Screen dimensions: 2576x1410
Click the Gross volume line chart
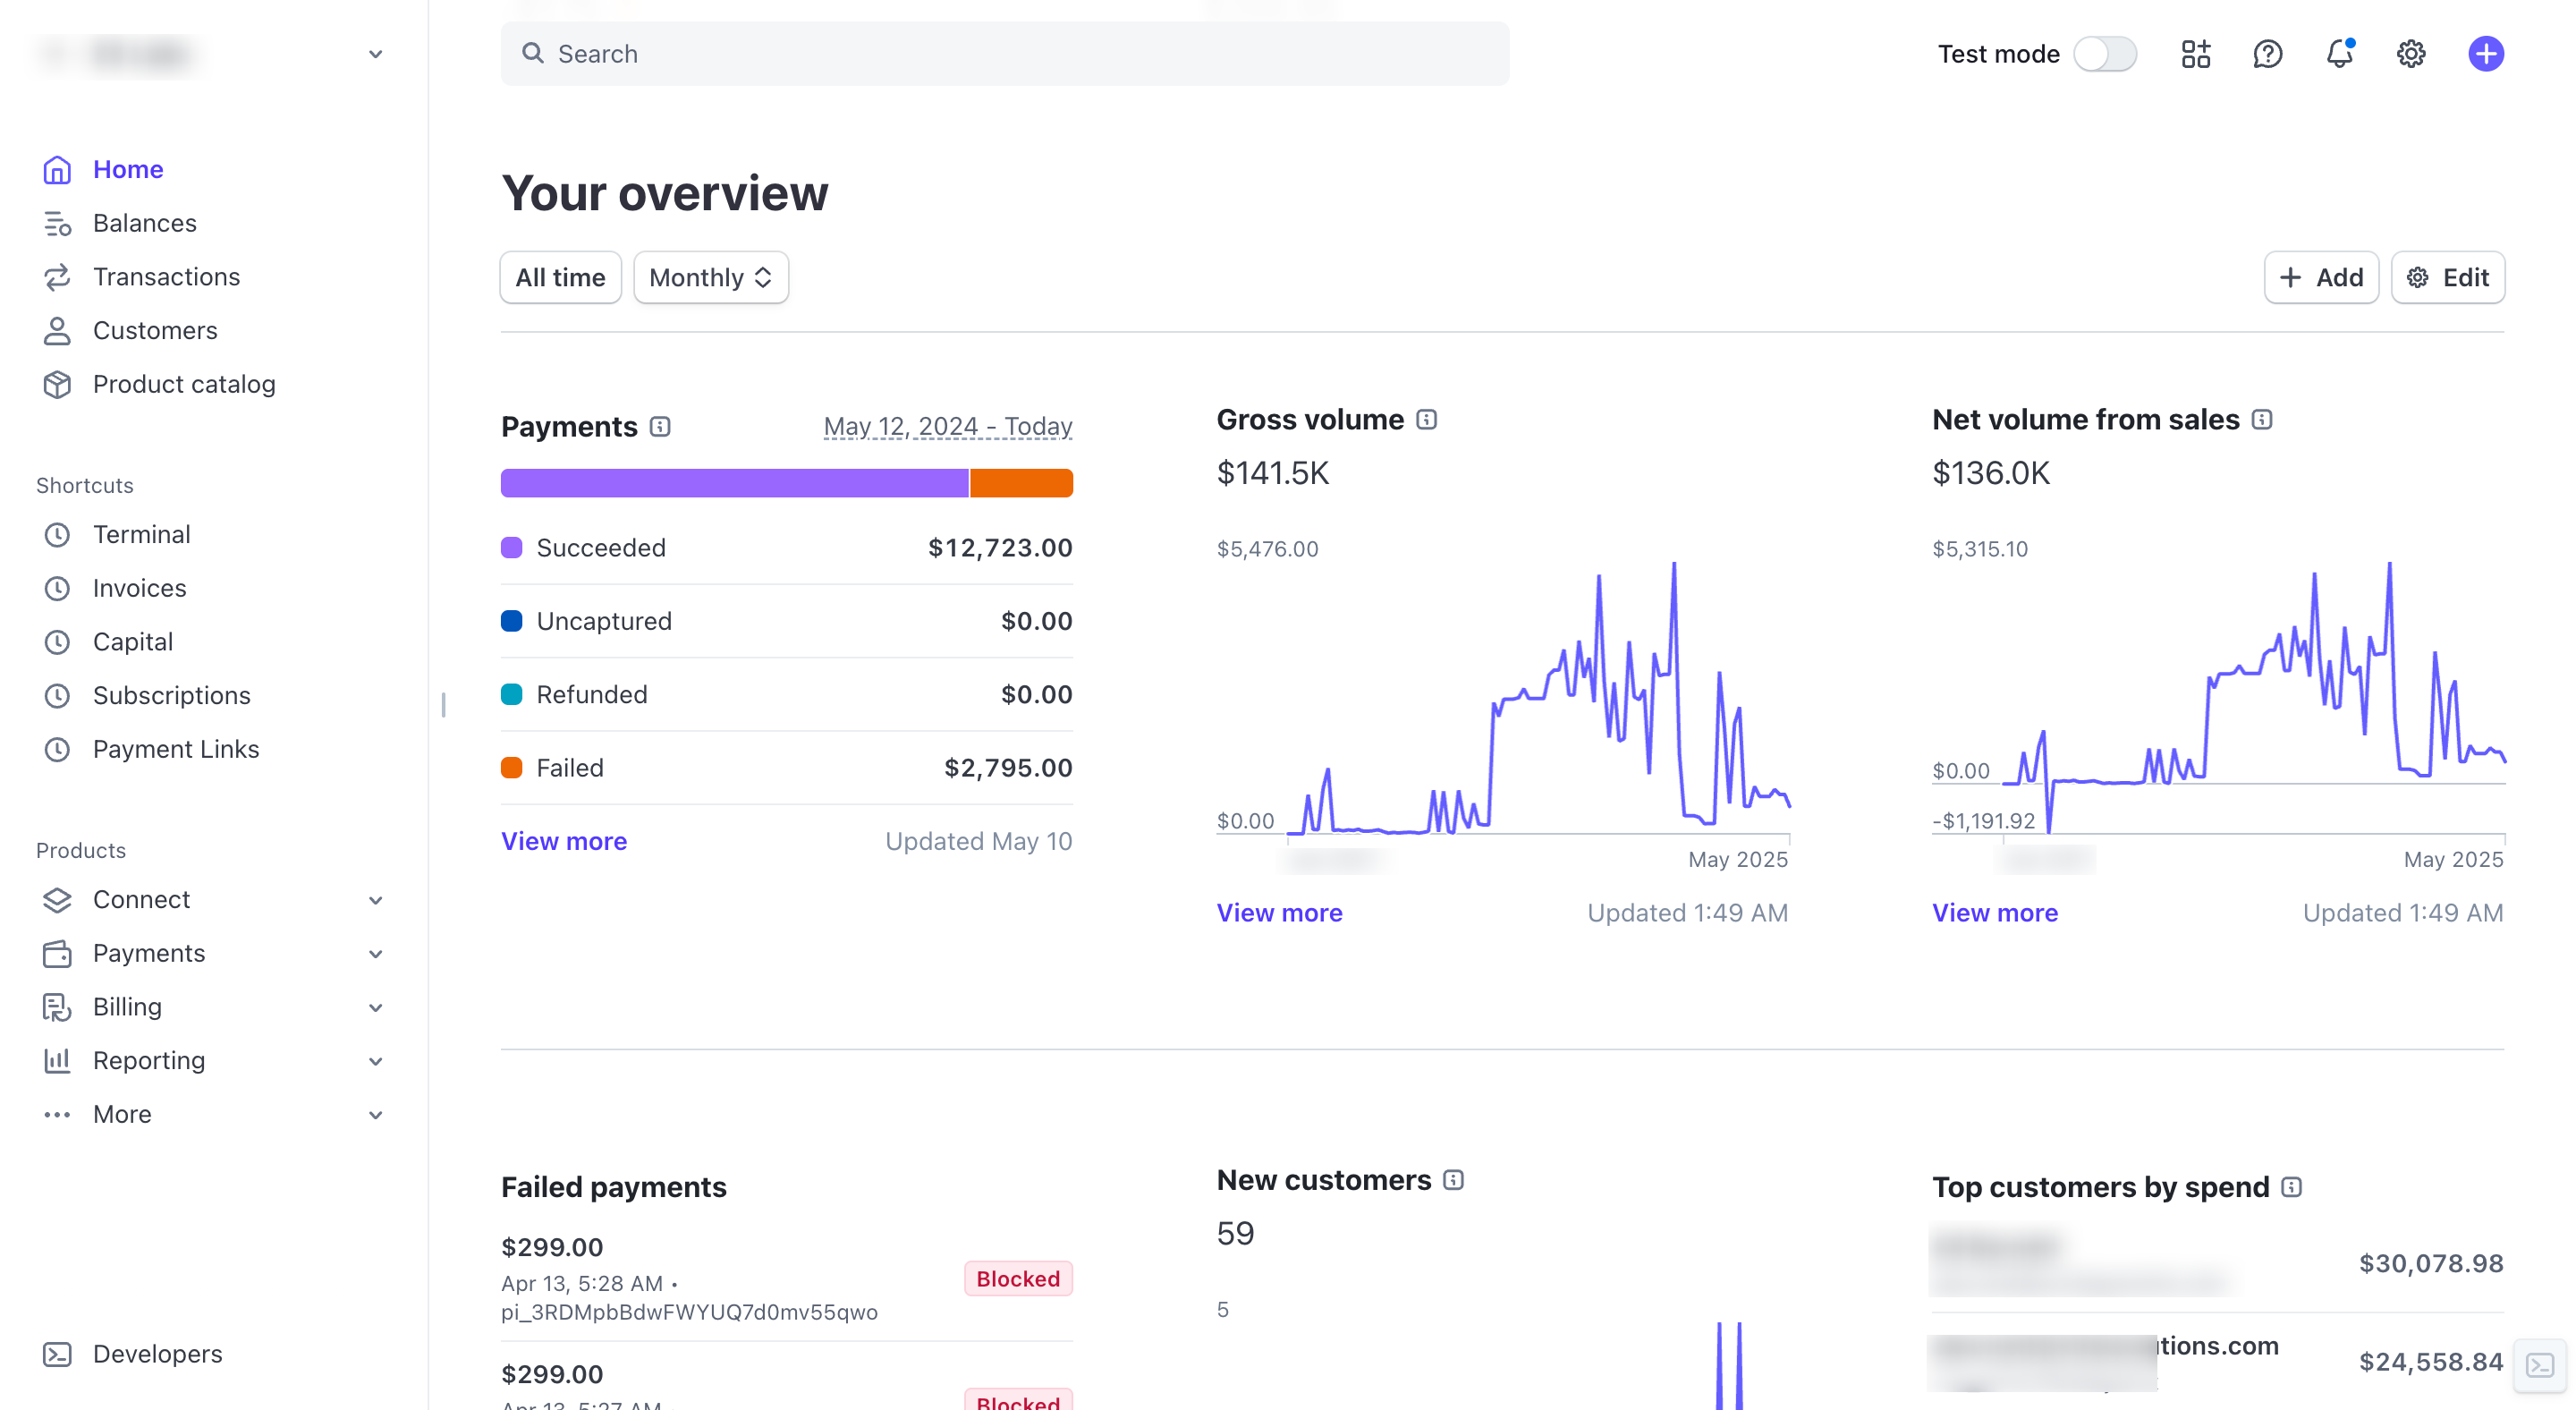click(1538, 697)
